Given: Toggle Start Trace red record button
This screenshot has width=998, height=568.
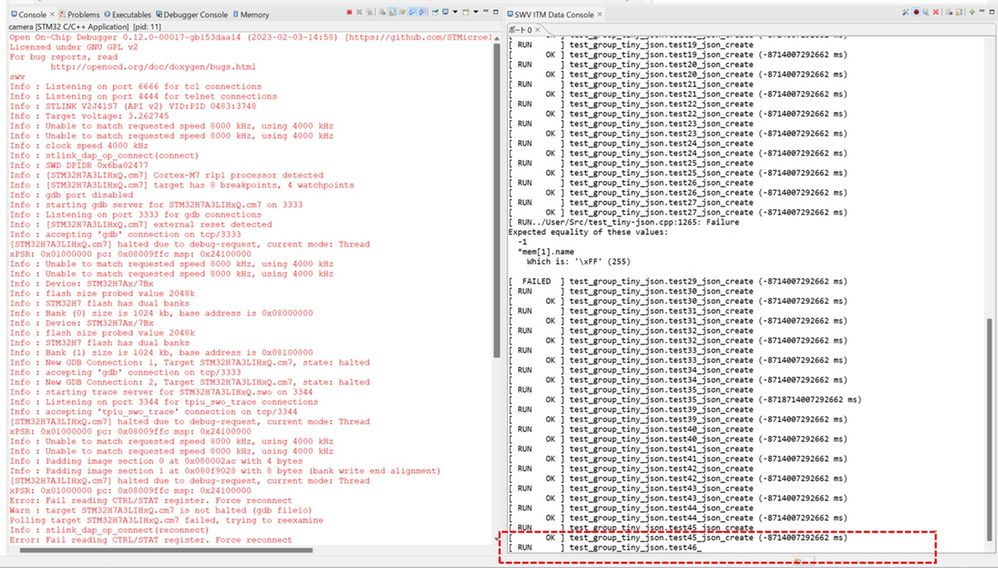Looking at the screenshot, I should (x=917, y=13).
